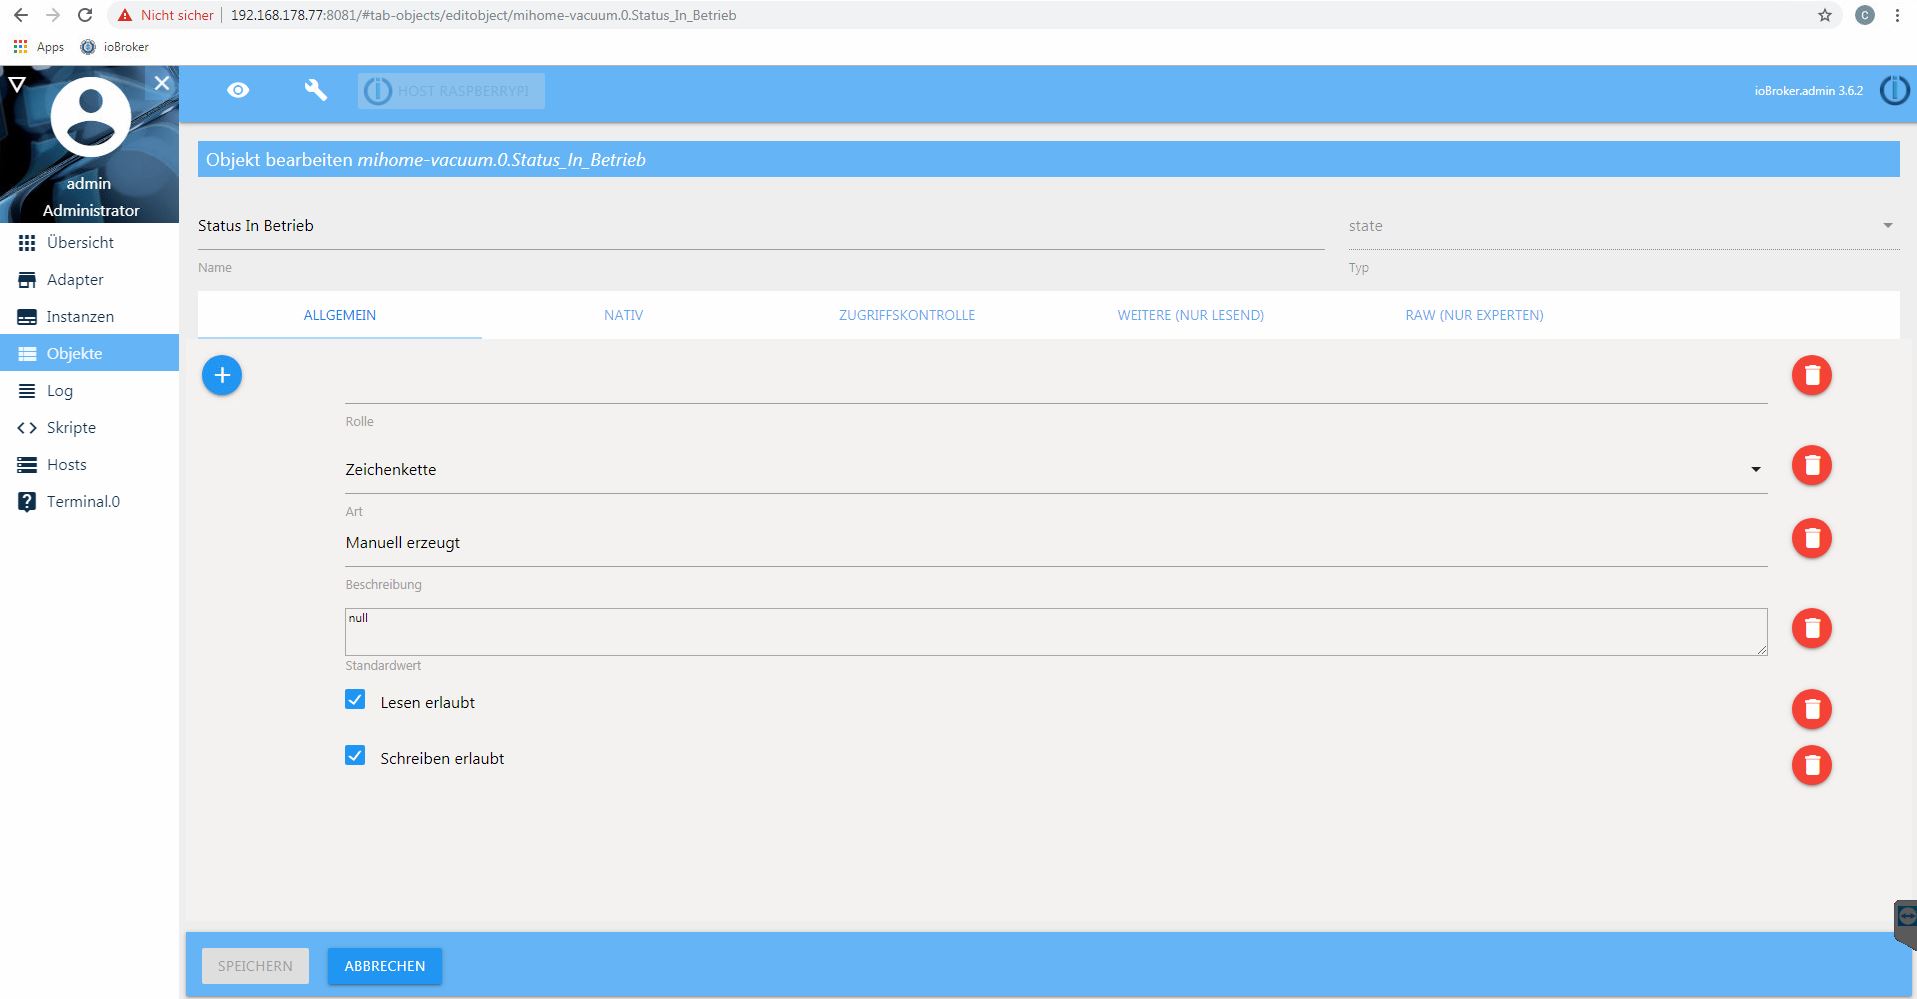
Task: Delete 'Lesen erlaubt' property with trash icon
Action: (1811, 709)
